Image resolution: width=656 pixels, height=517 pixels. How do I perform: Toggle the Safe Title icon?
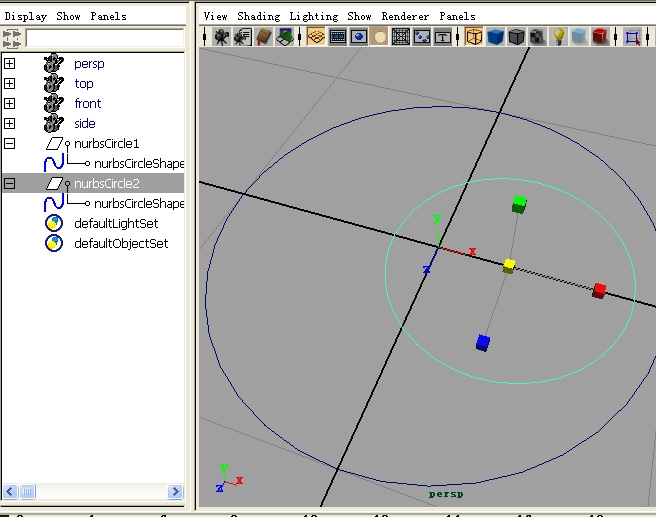point(443,37)
